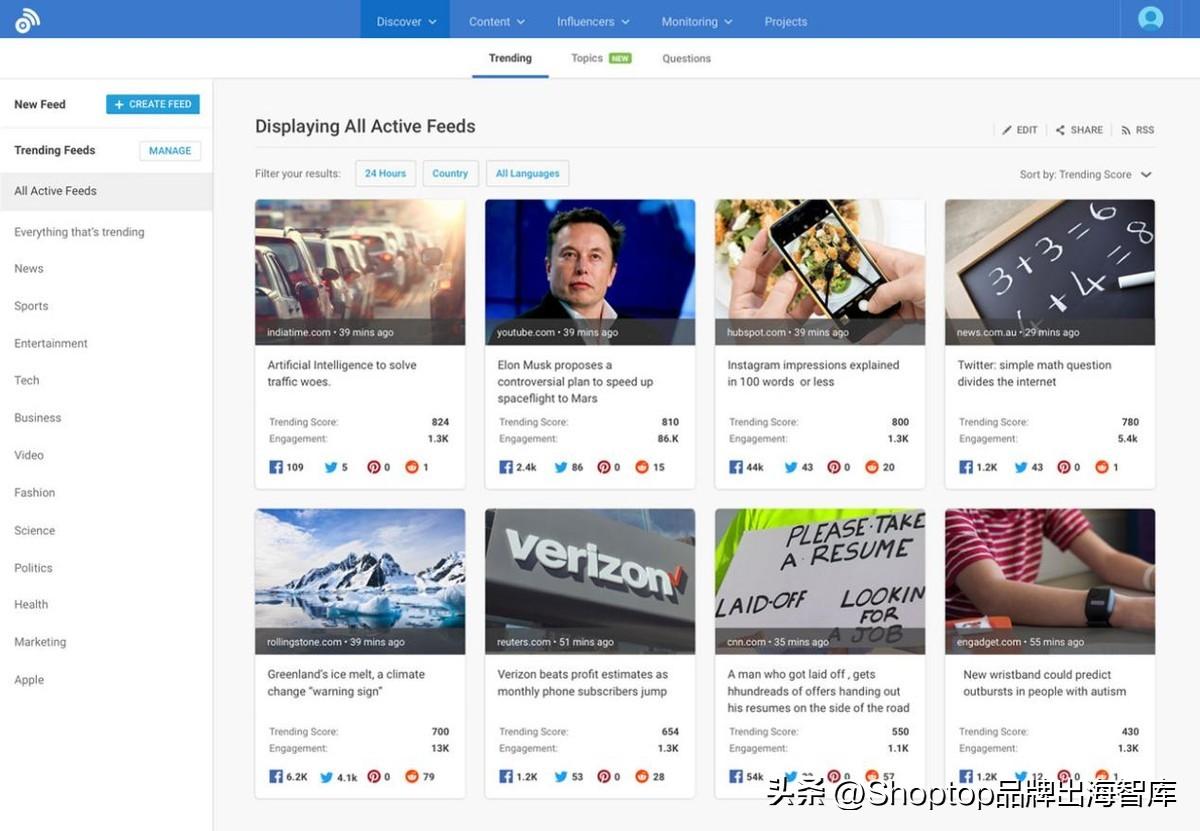
Task: Open the Discover dropdown menu
Action: (406, 21)
